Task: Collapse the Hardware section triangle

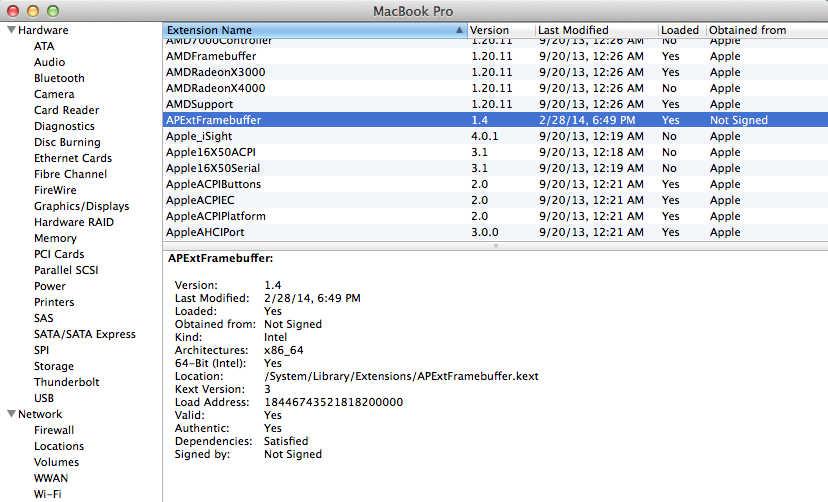Action: coord(11,30)
